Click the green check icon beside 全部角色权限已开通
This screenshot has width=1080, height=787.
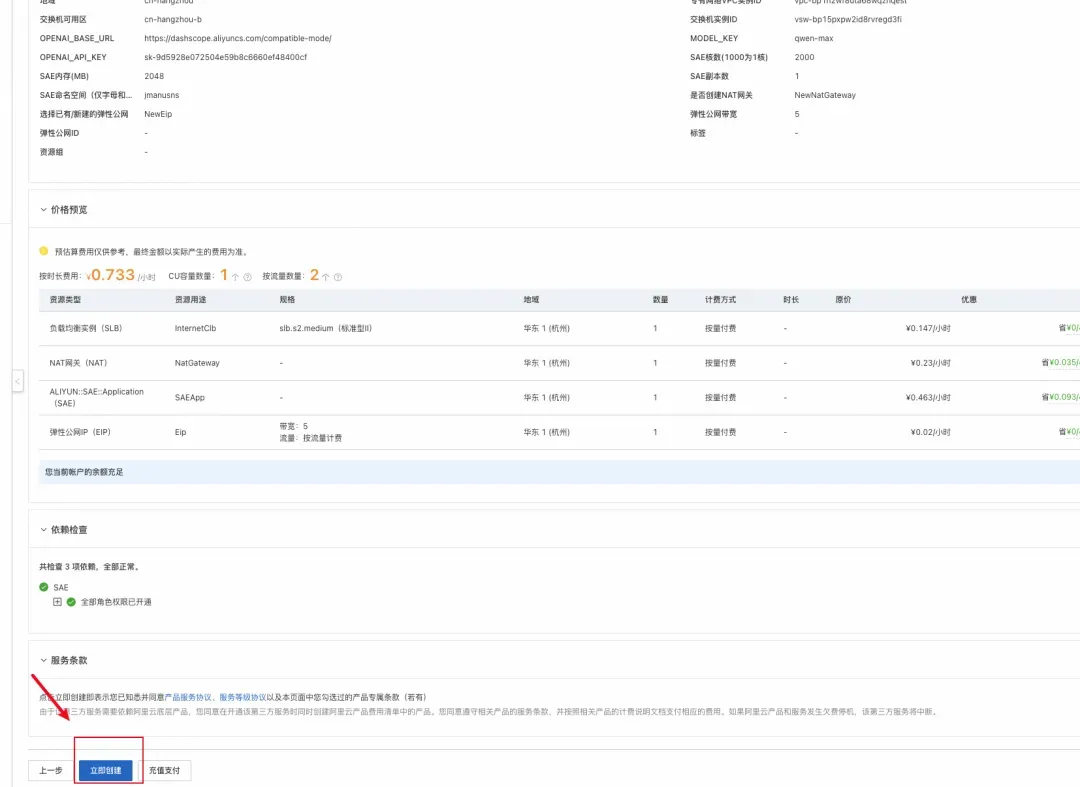tap(71, 602)
